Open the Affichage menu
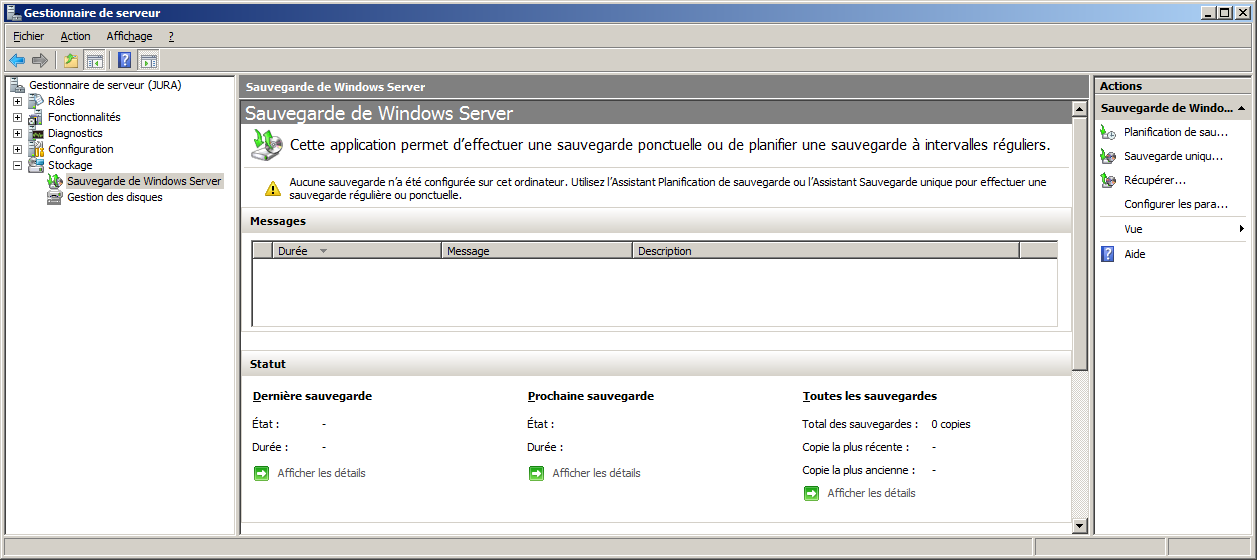 click(x=129, y=36)
